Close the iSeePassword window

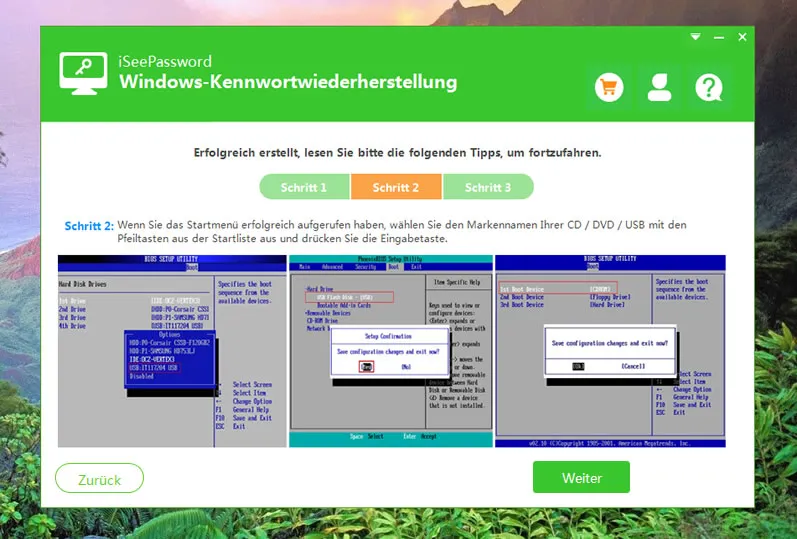742,37
